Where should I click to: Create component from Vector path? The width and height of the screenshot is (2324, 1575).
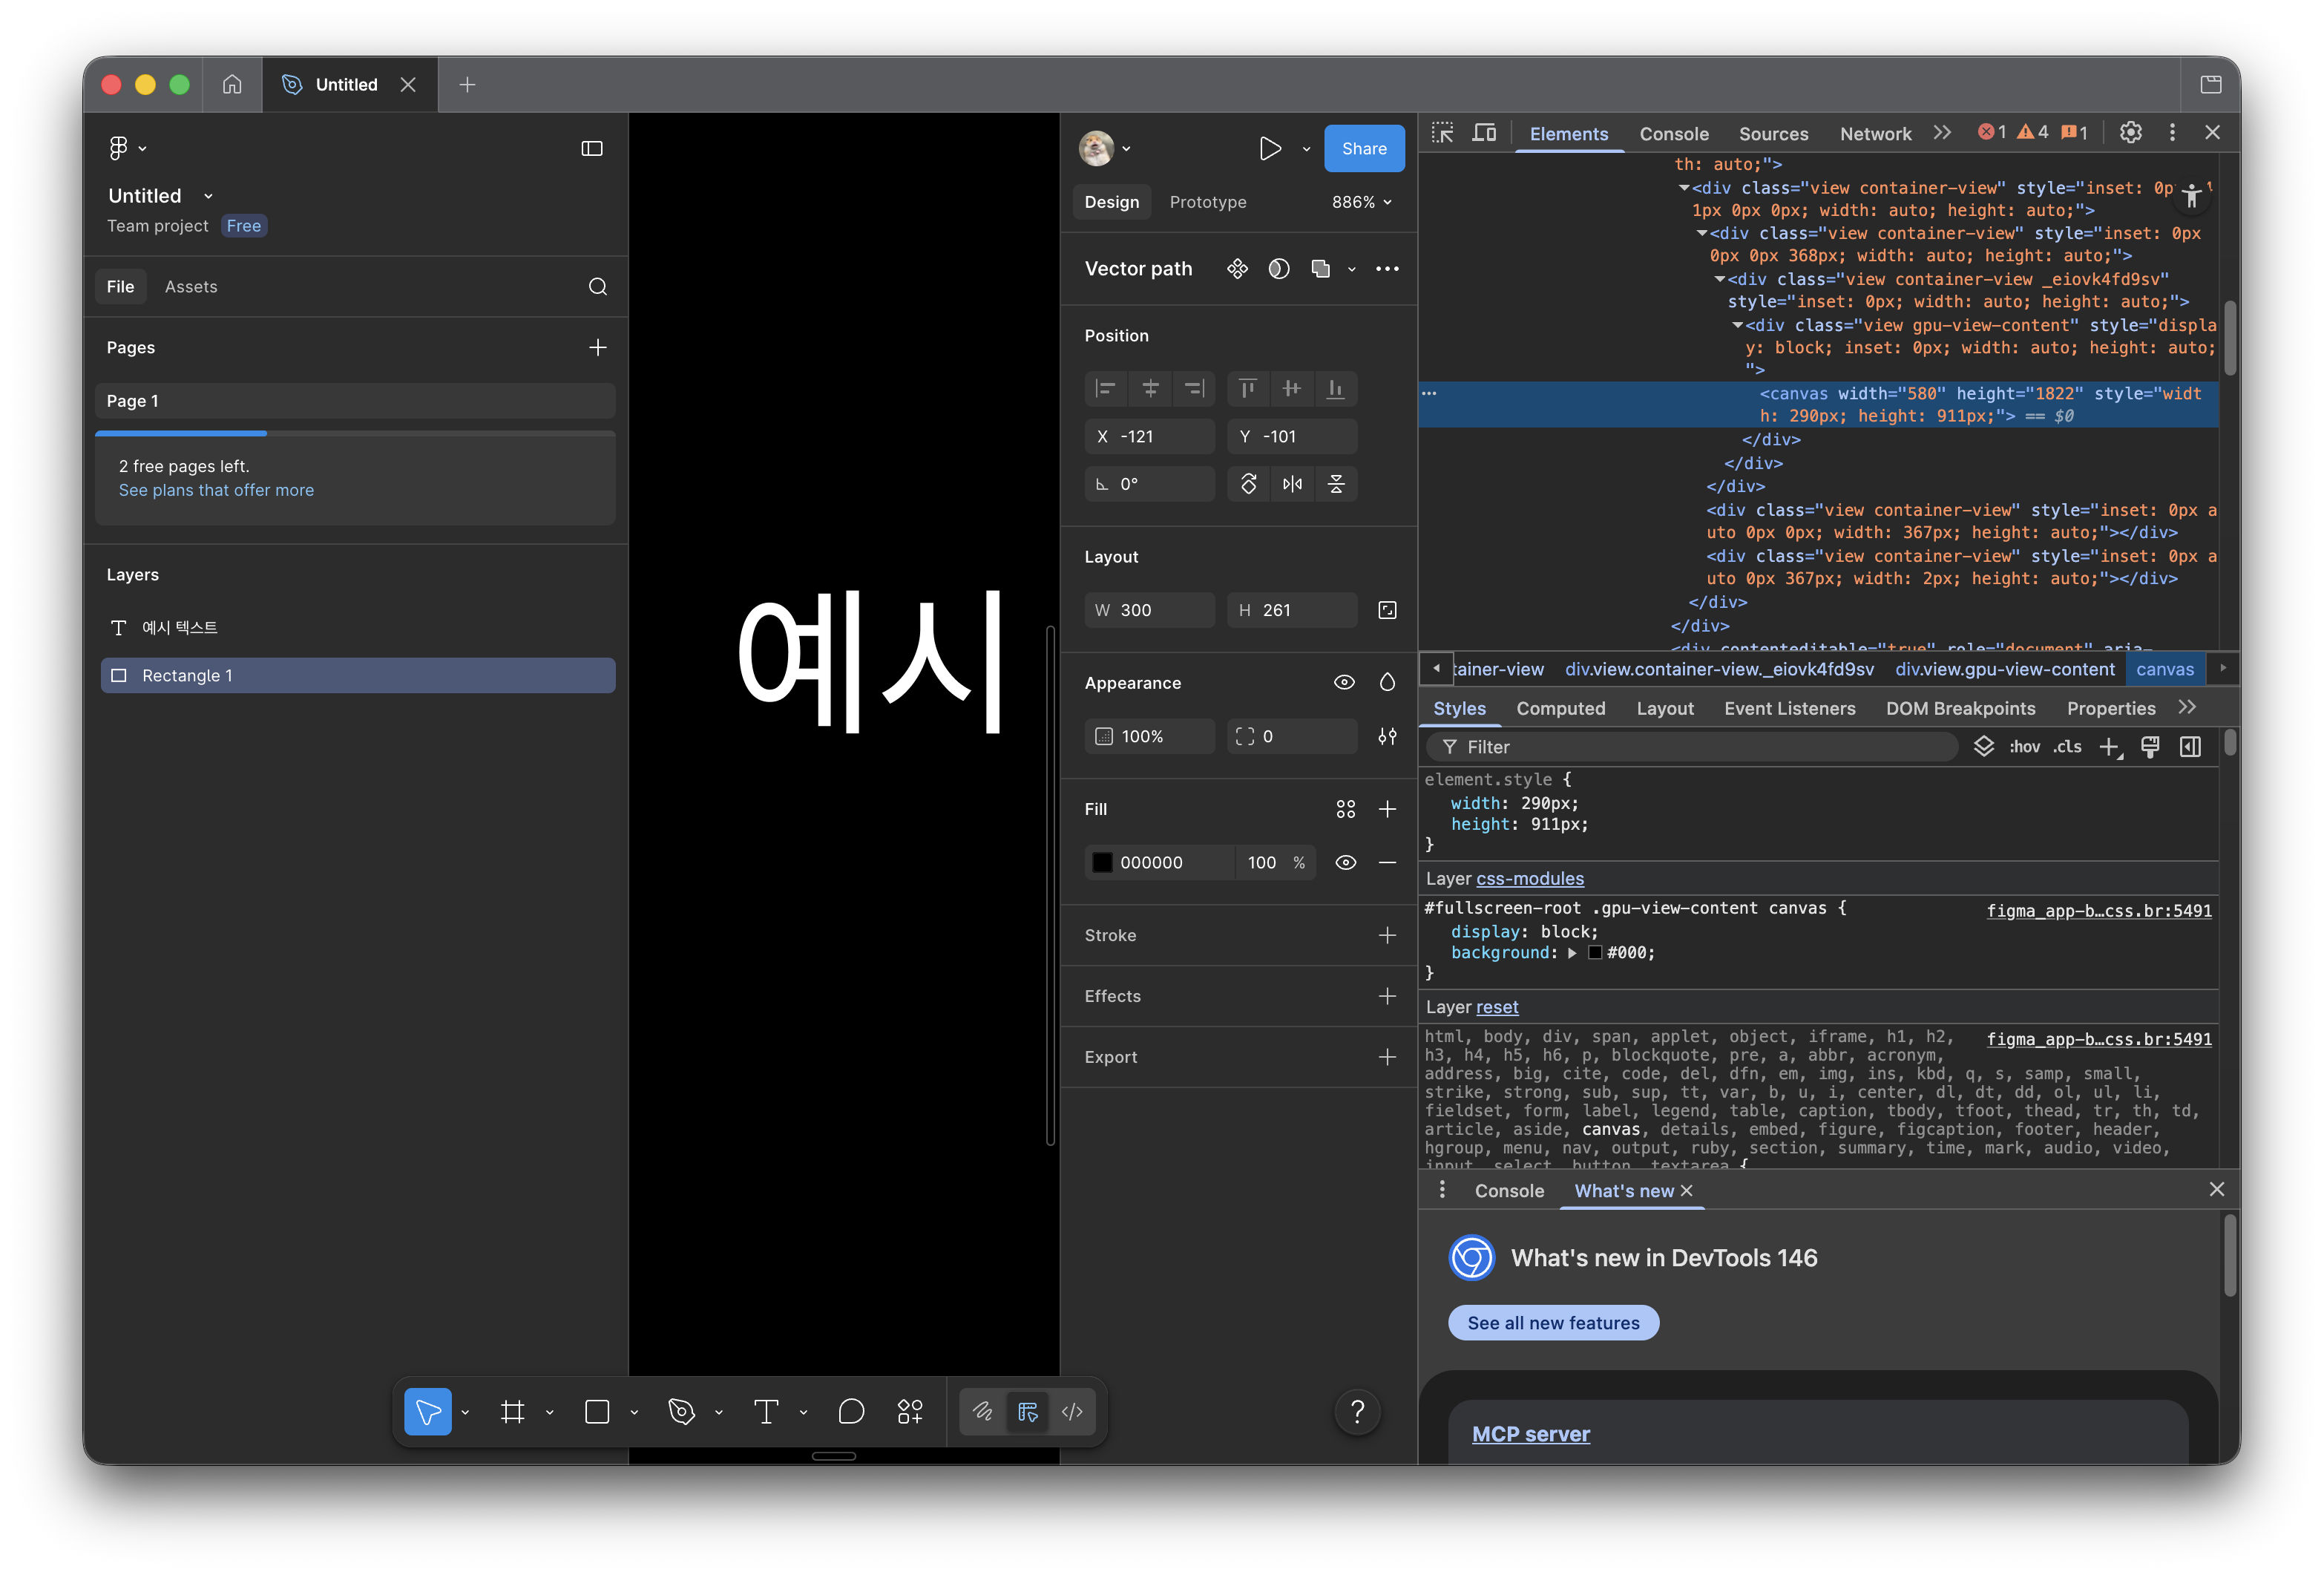click(1237, 269)
